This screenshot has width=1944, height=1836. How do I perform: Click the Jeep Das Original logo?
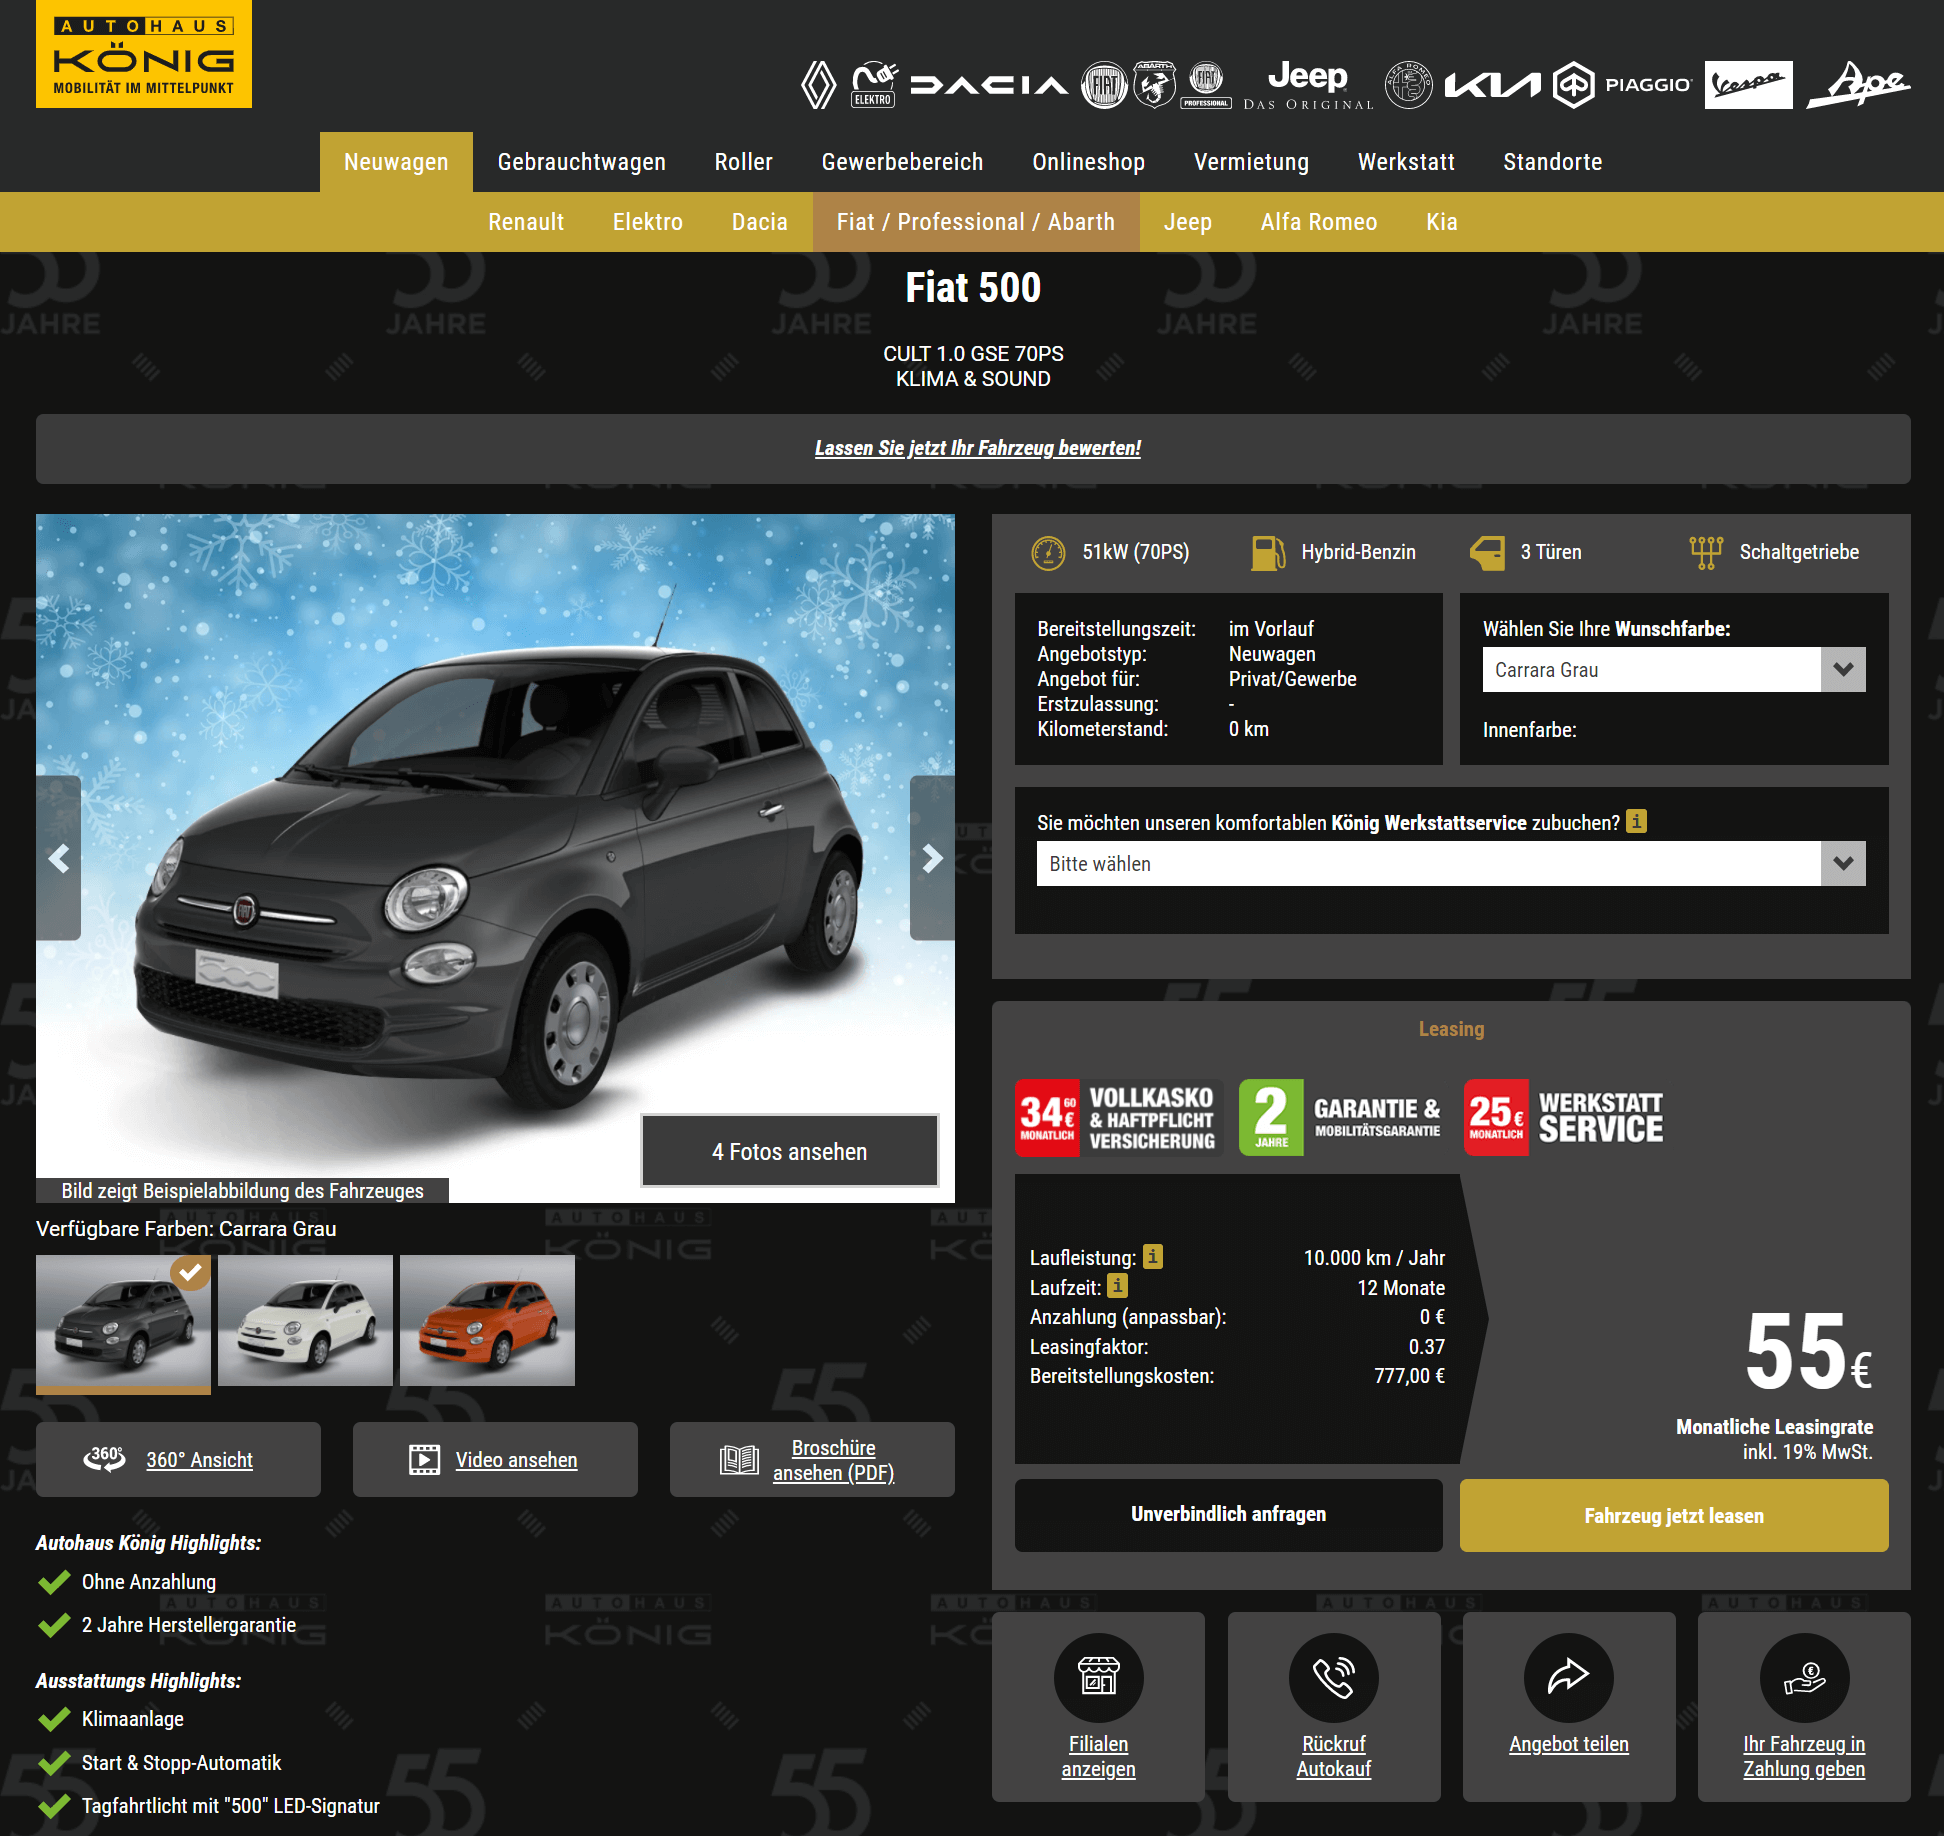1308,85
